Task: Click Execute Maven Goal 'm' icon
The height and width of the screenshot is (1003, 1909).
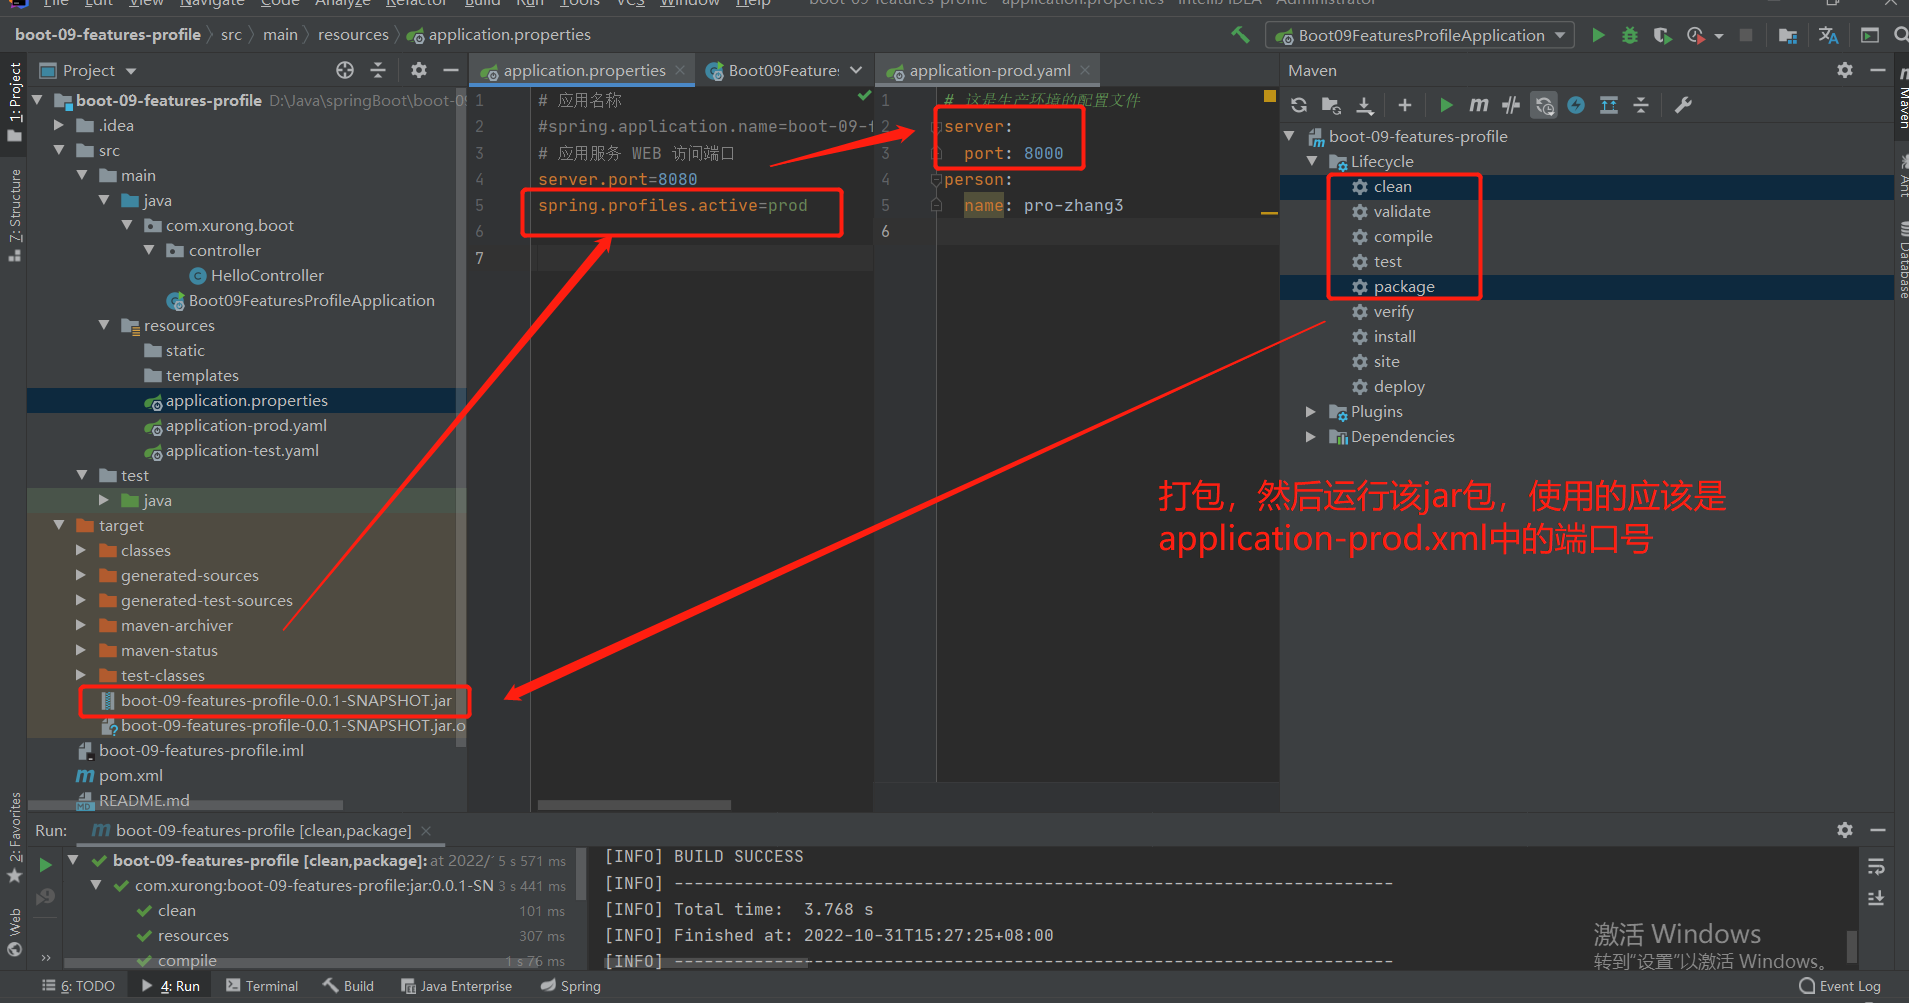Action: tap(1479, 105)
